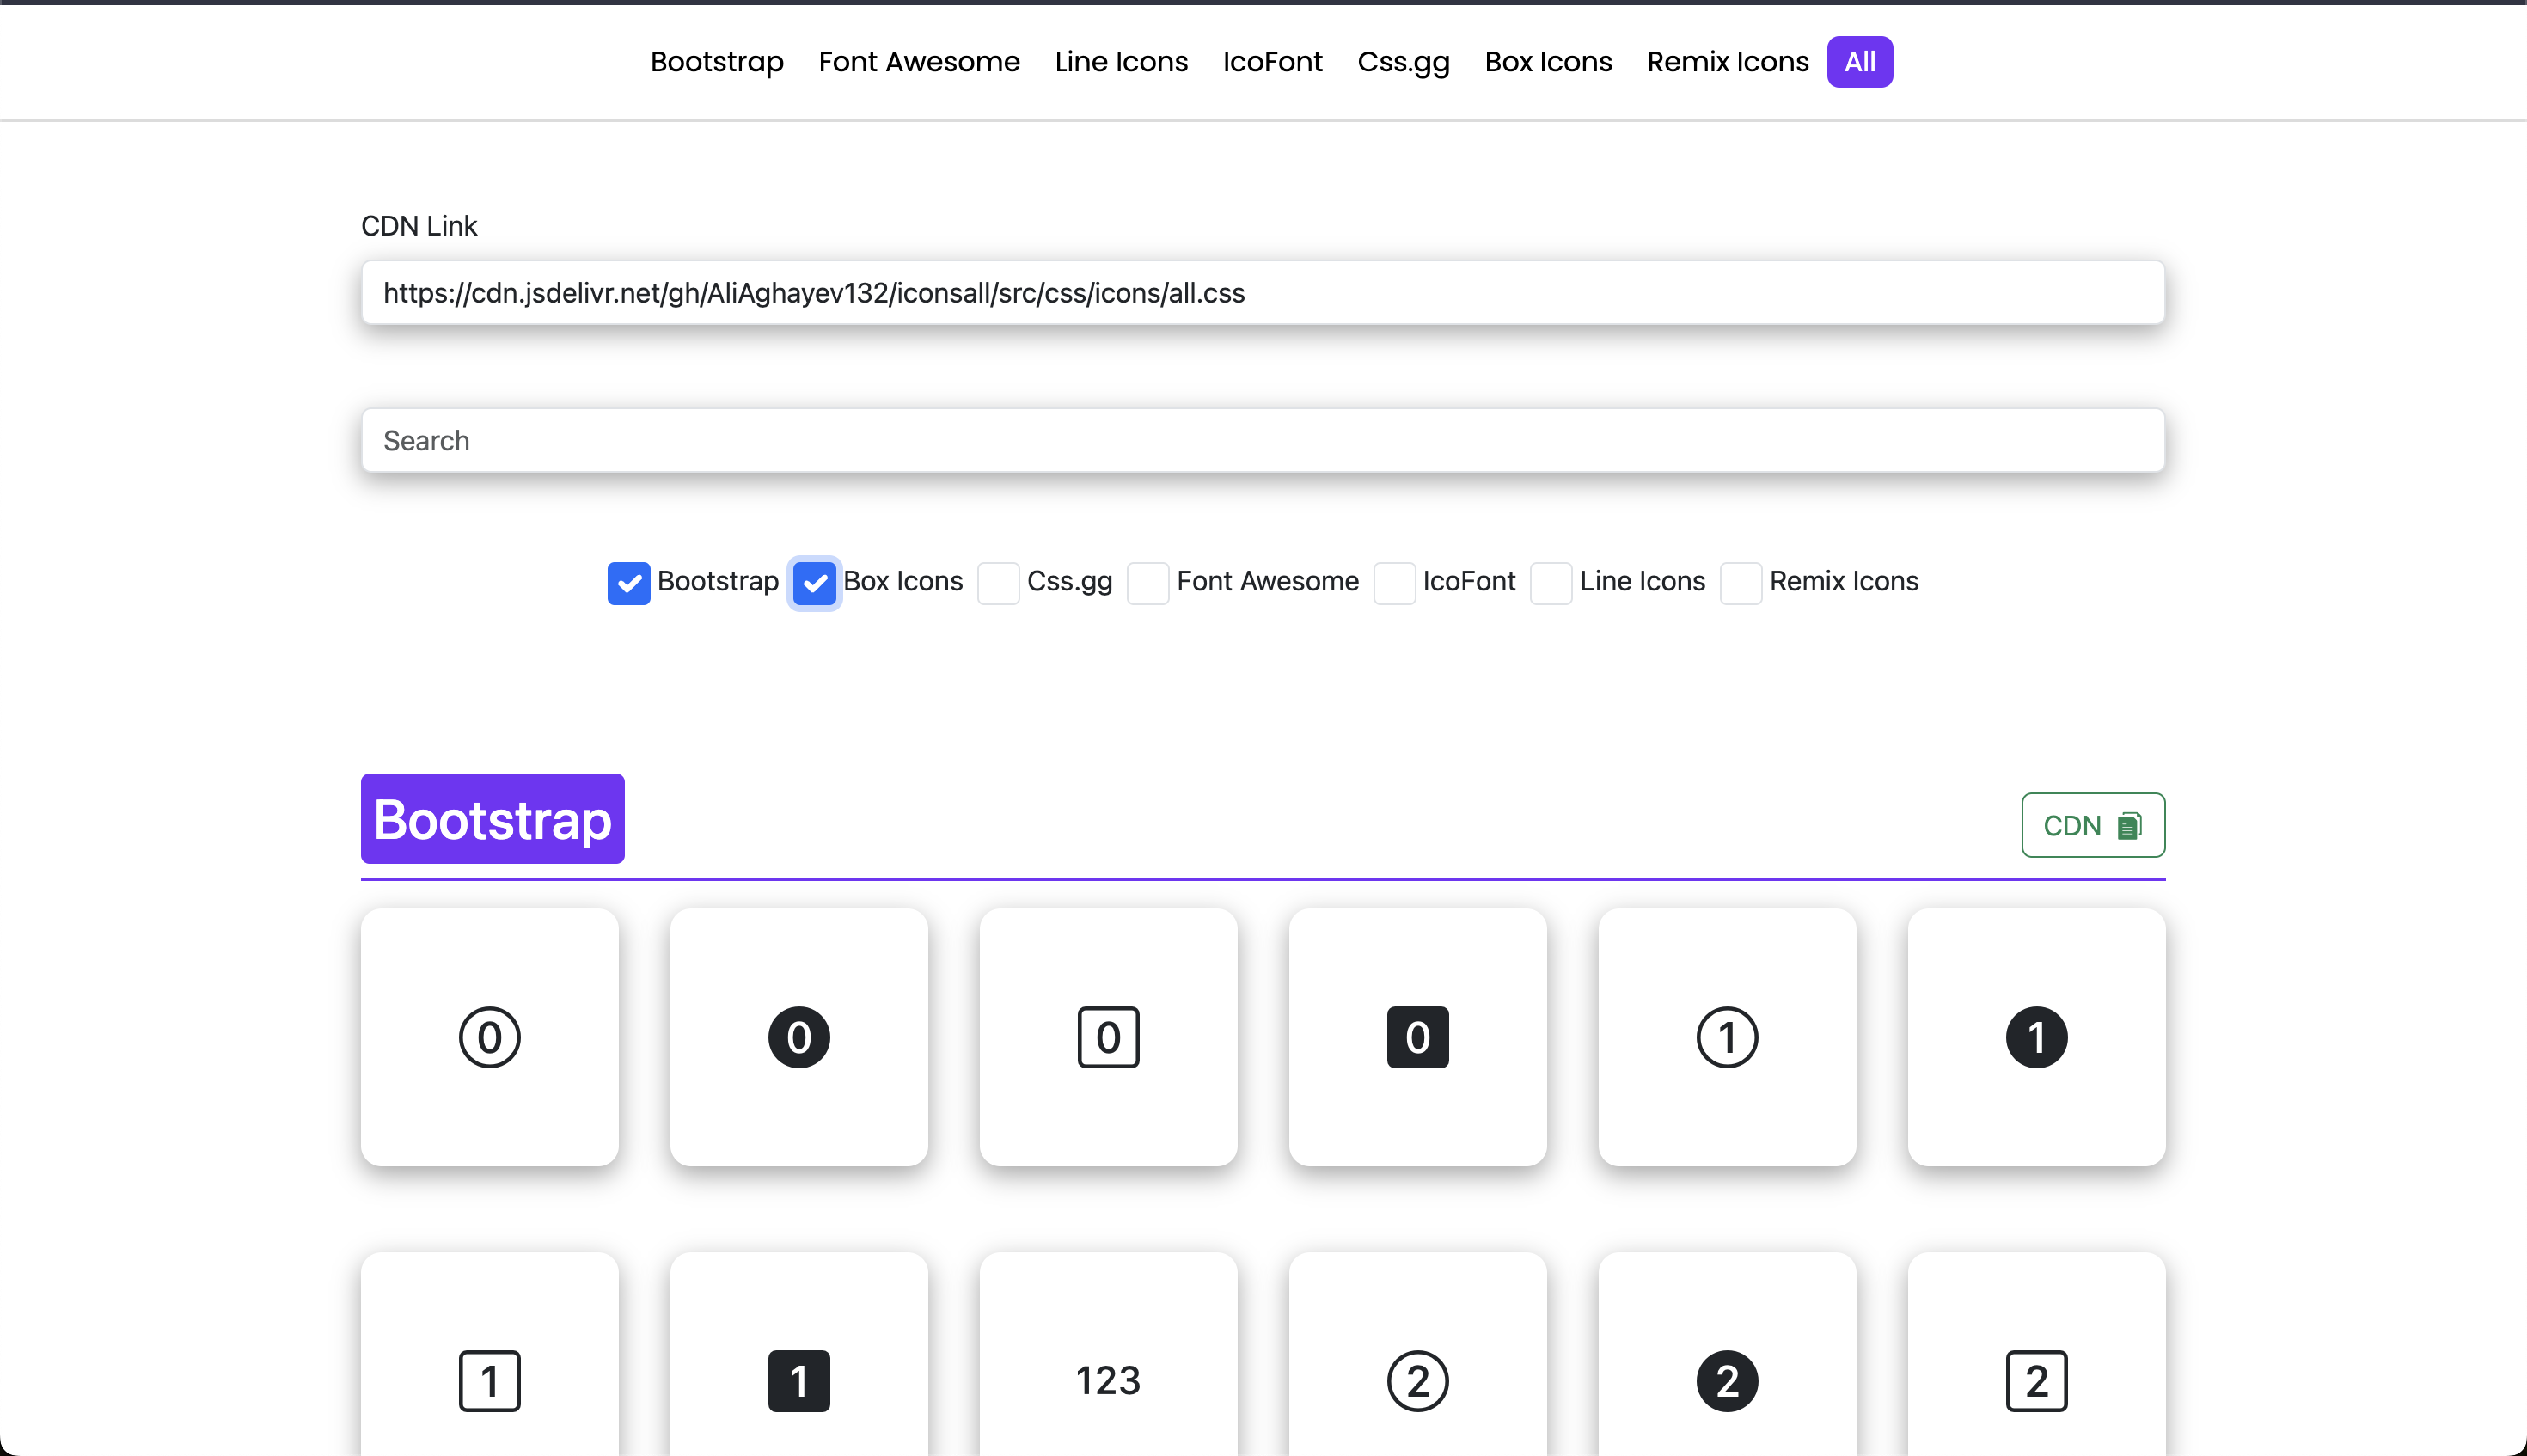2527x1456 pixels.
Task: Click the 123 icon card
Action: (x=1108, y=1380)
